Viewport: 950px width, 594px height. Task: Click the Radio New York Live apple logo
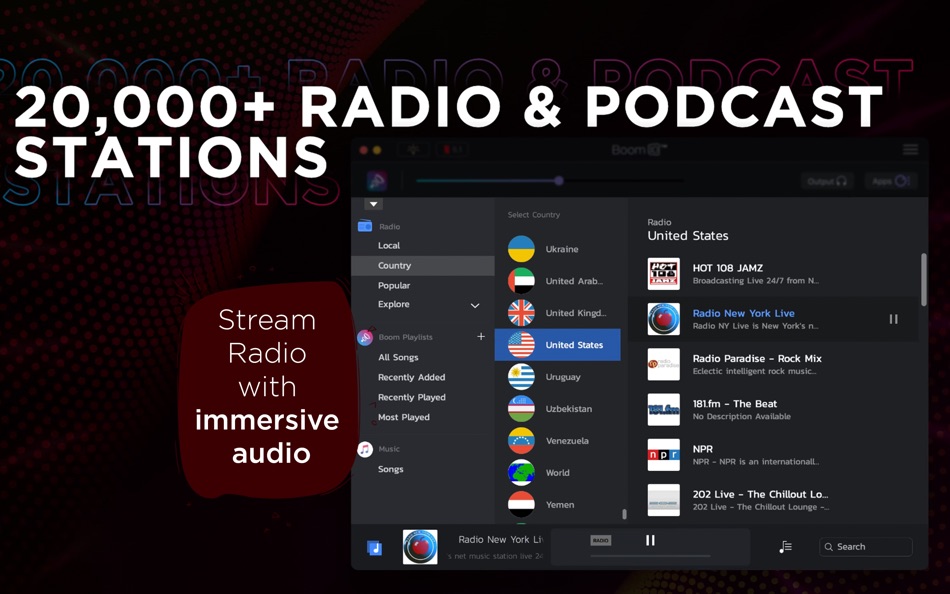click(x=663, y=319)
